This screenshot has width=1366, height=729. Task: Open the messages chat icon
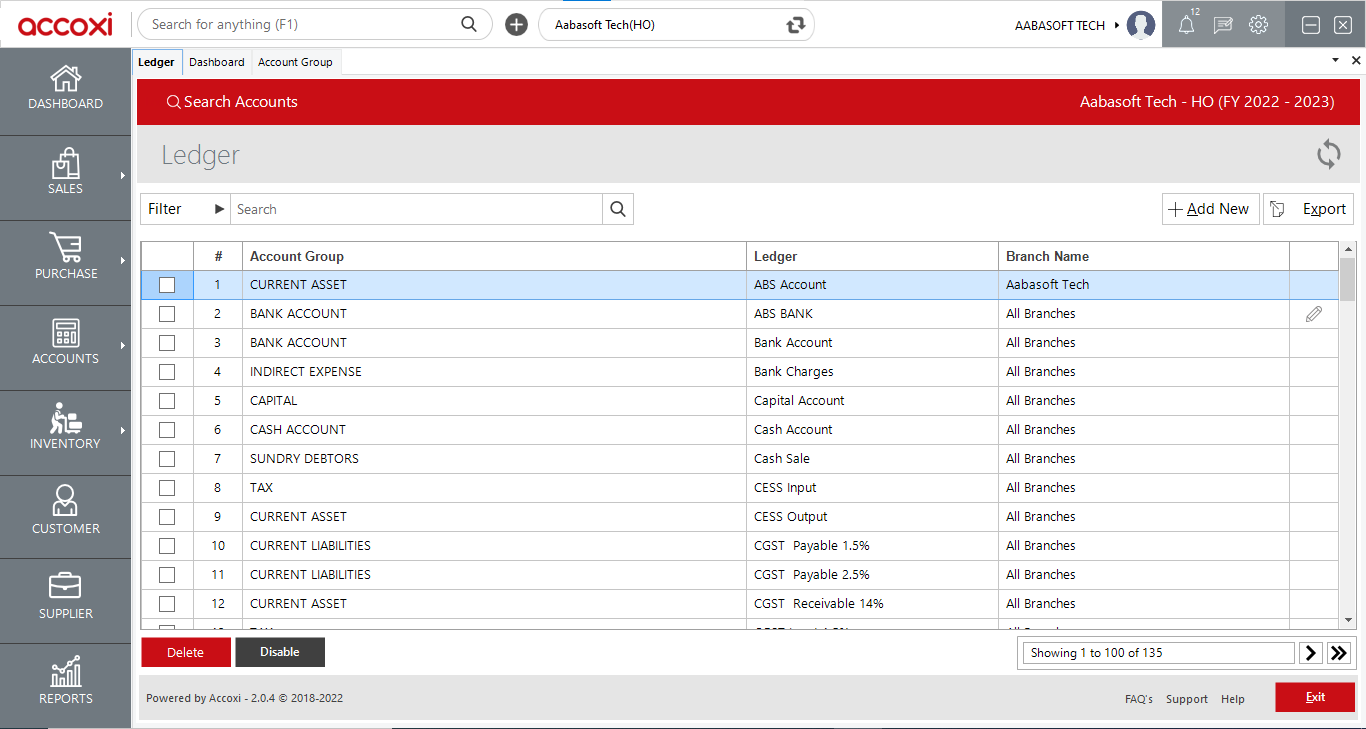[x=1223, y=25]
